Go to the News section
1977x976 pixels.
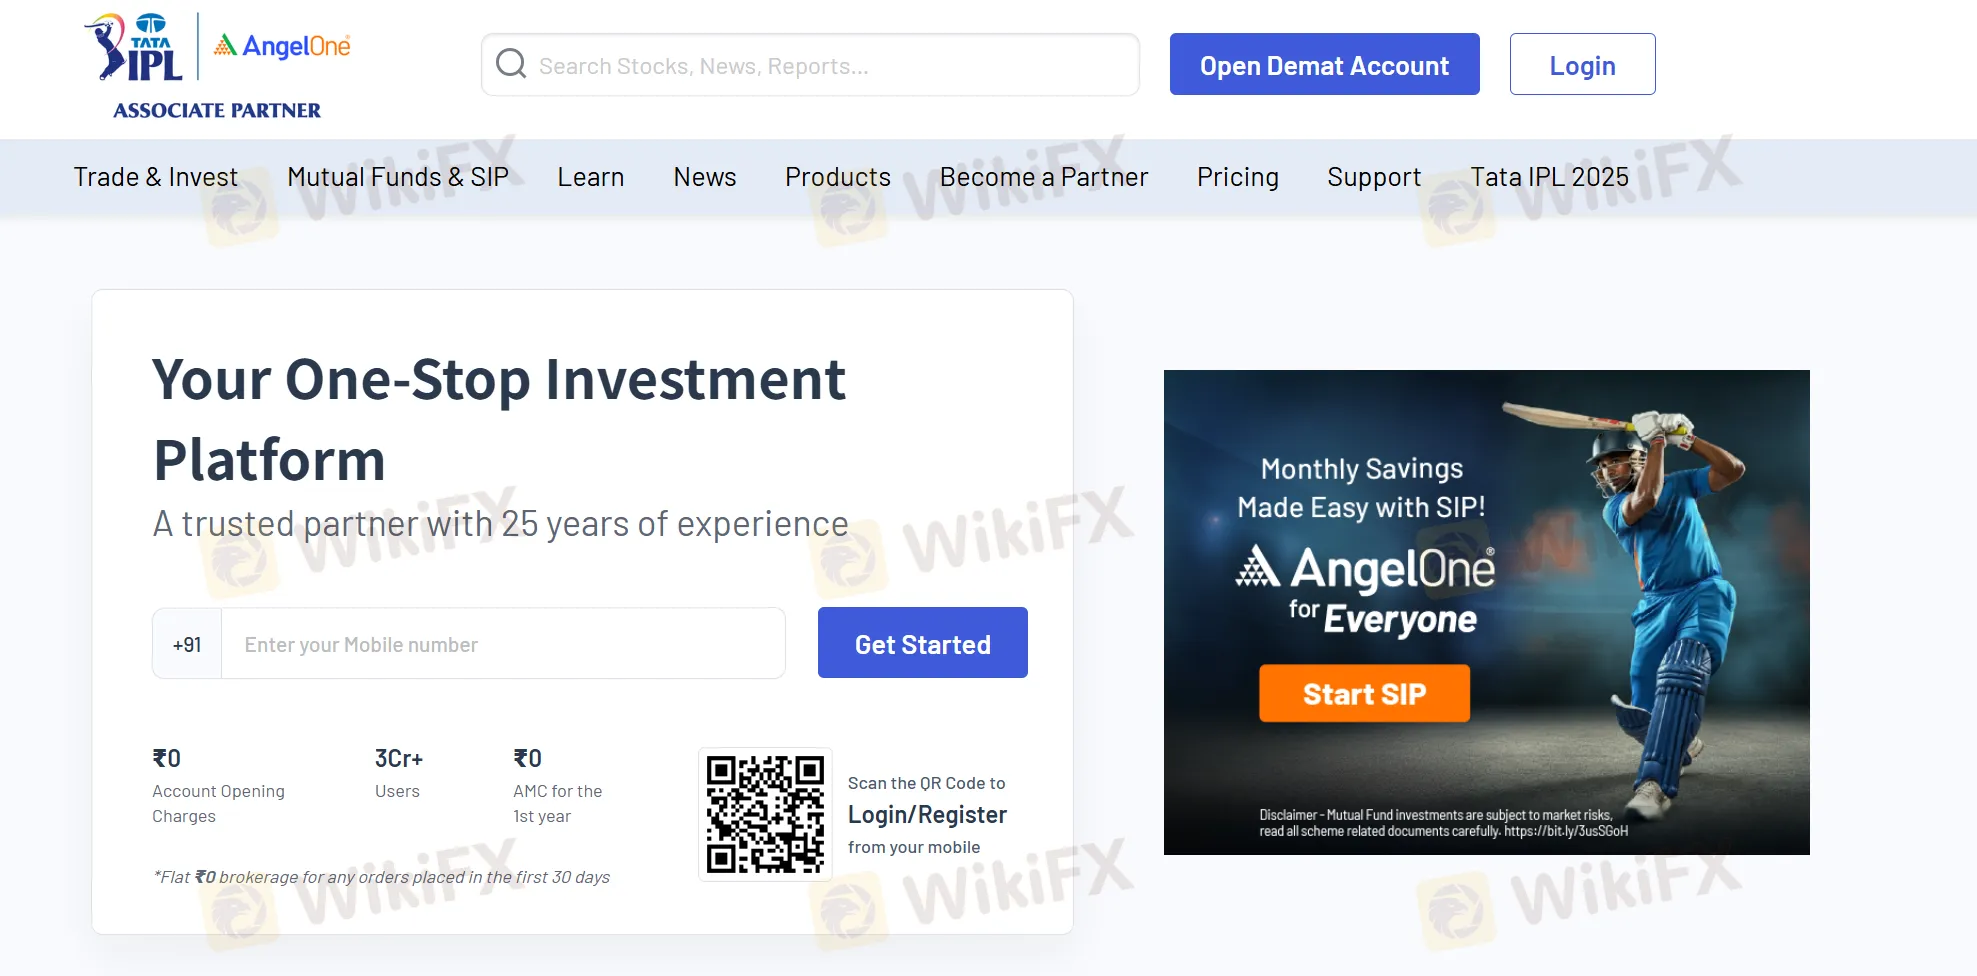pyautogui.click(x=705, y=177)
